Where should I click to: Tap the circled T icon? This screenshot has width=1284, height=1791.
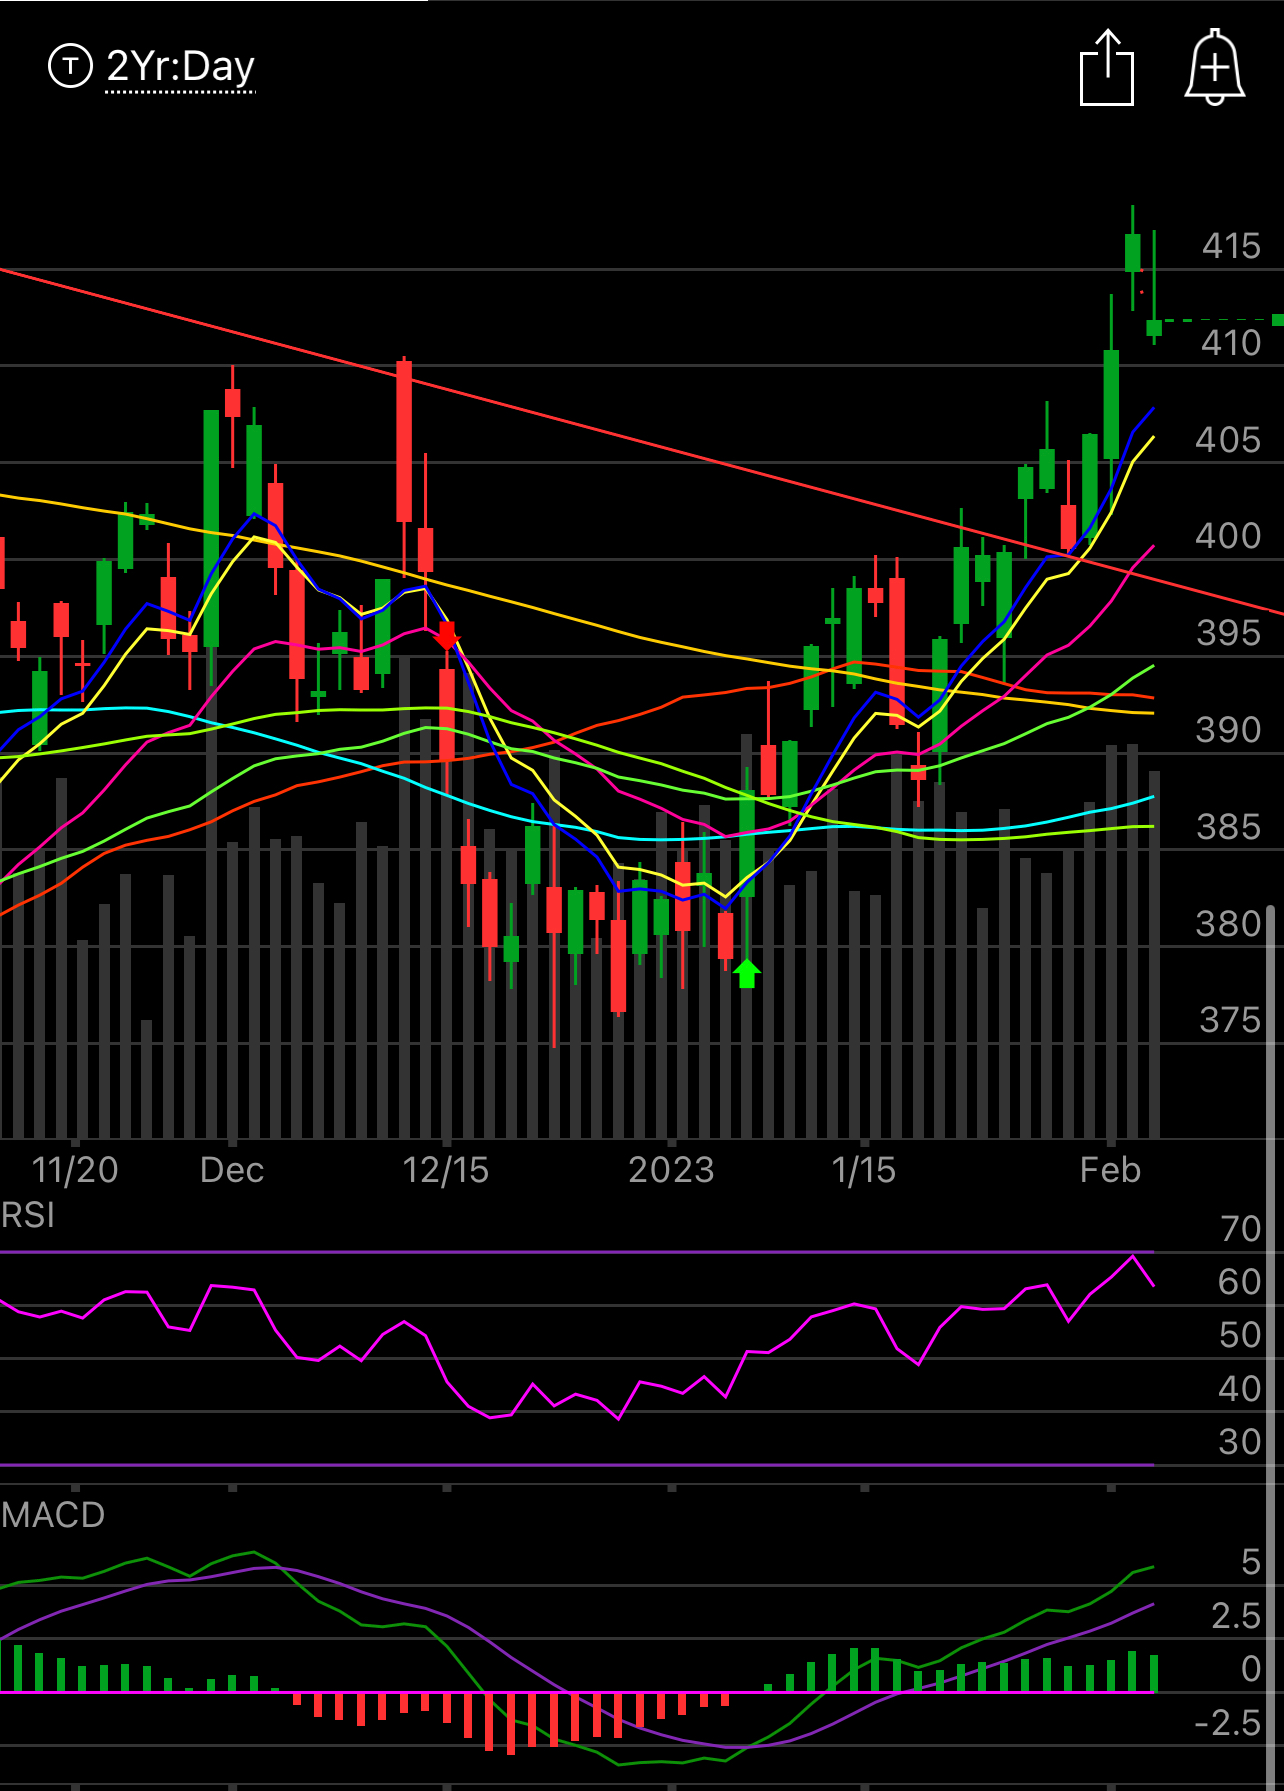click(x=70, y=66)
